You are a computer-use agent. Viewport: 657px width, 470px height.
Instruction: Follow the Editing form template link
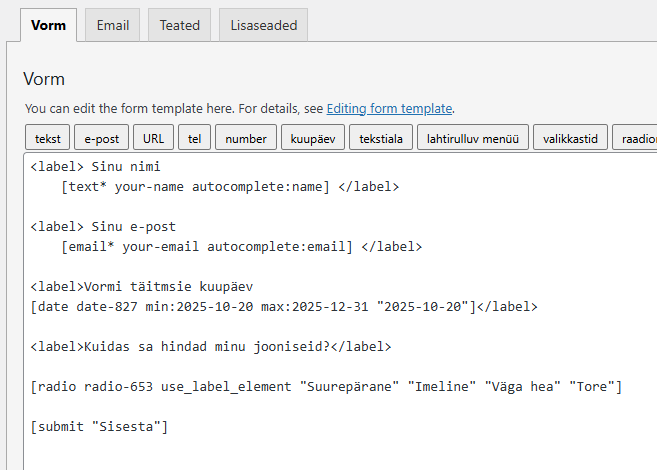[389, 108]
